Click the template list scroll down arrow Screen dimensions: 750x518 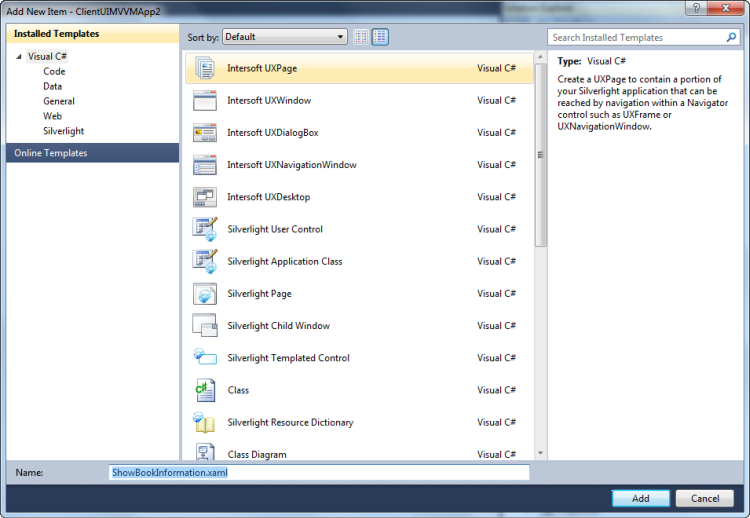(x=540, y=453)
